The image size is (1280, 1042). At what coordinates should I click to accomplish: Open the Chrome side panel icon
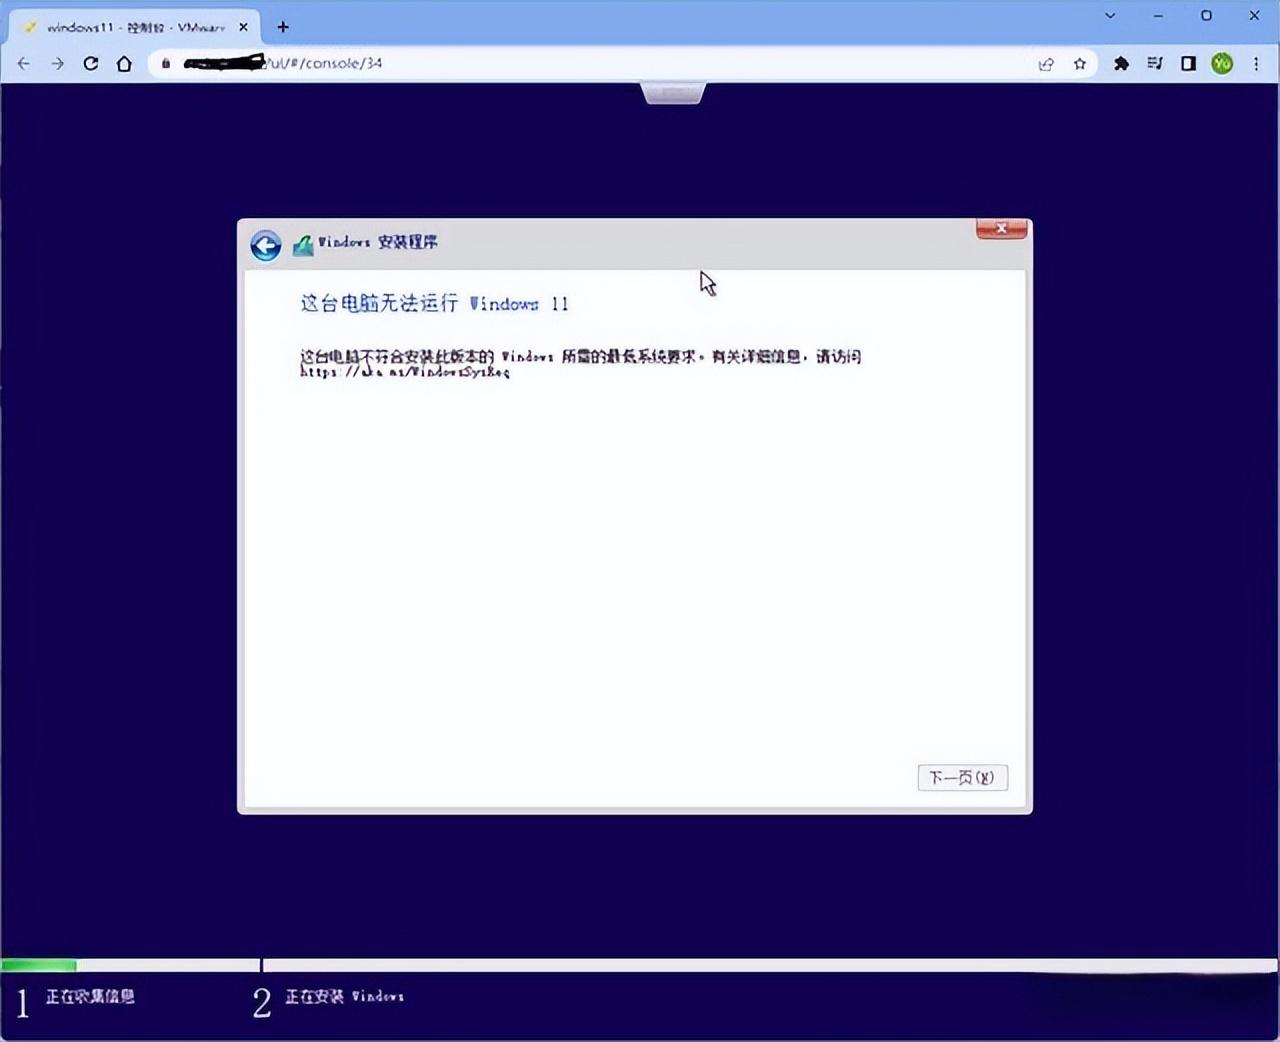(1188, 63)
